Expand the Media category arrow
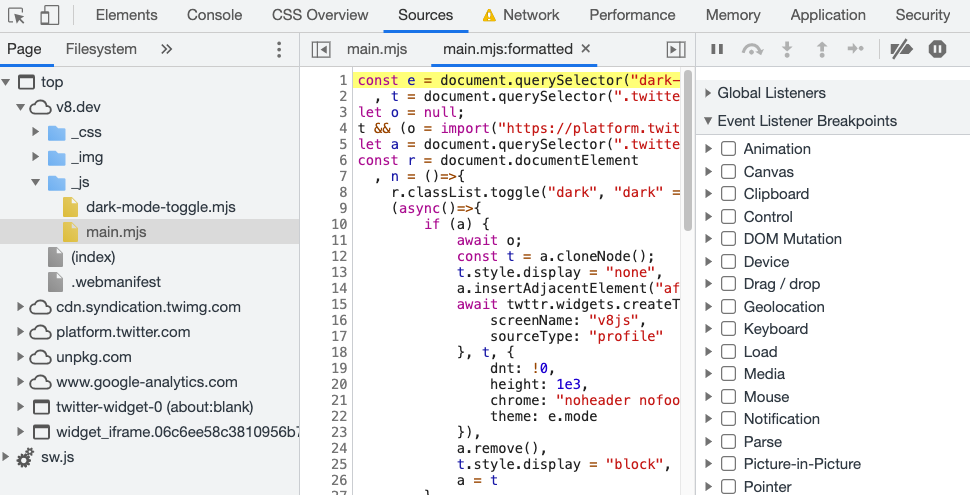Screen dimensions: 970x495 point(709,374)
